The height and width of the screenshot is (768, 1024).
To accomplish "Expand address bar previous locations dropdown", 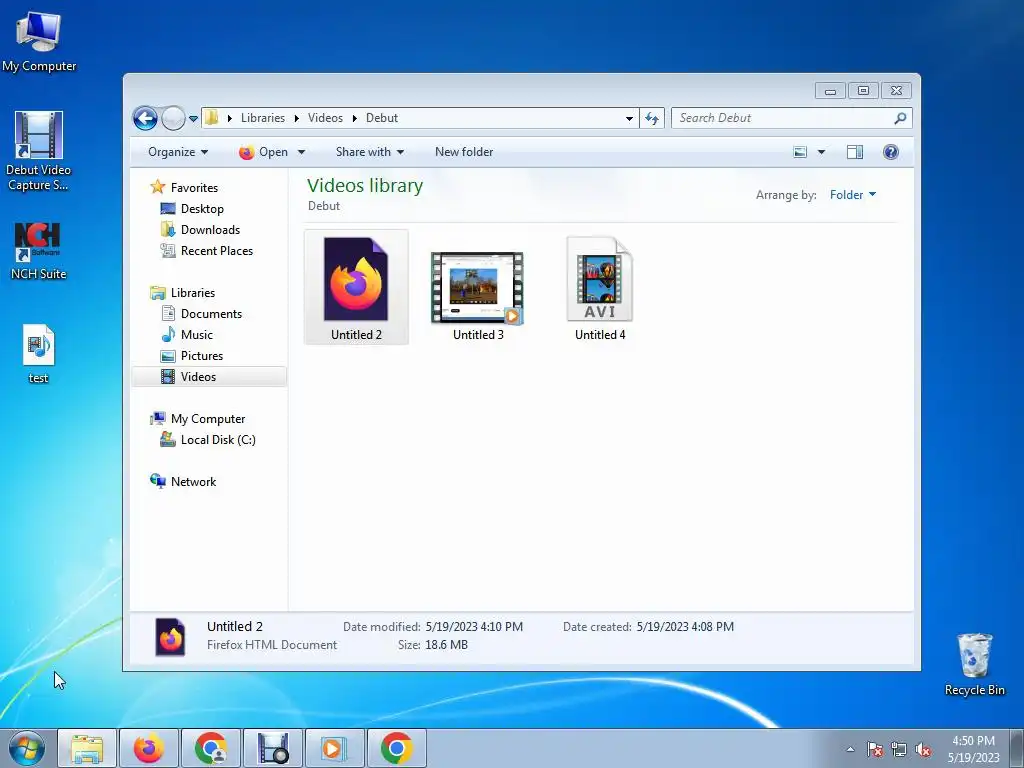I will (629, 118).
